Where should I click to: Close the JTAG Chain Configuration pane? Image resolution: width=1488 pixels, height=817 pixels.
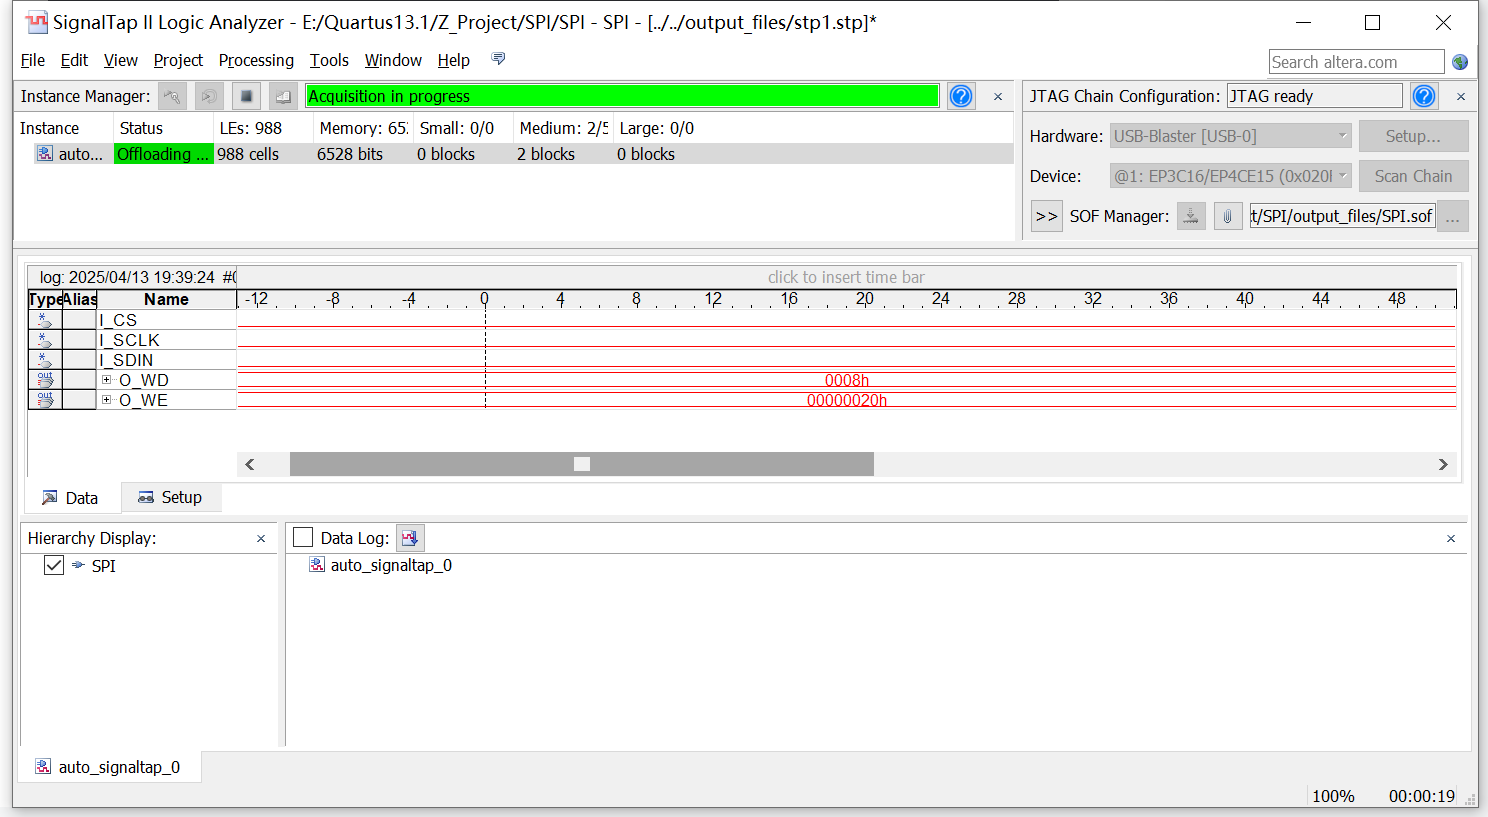tap(1461, 96)
